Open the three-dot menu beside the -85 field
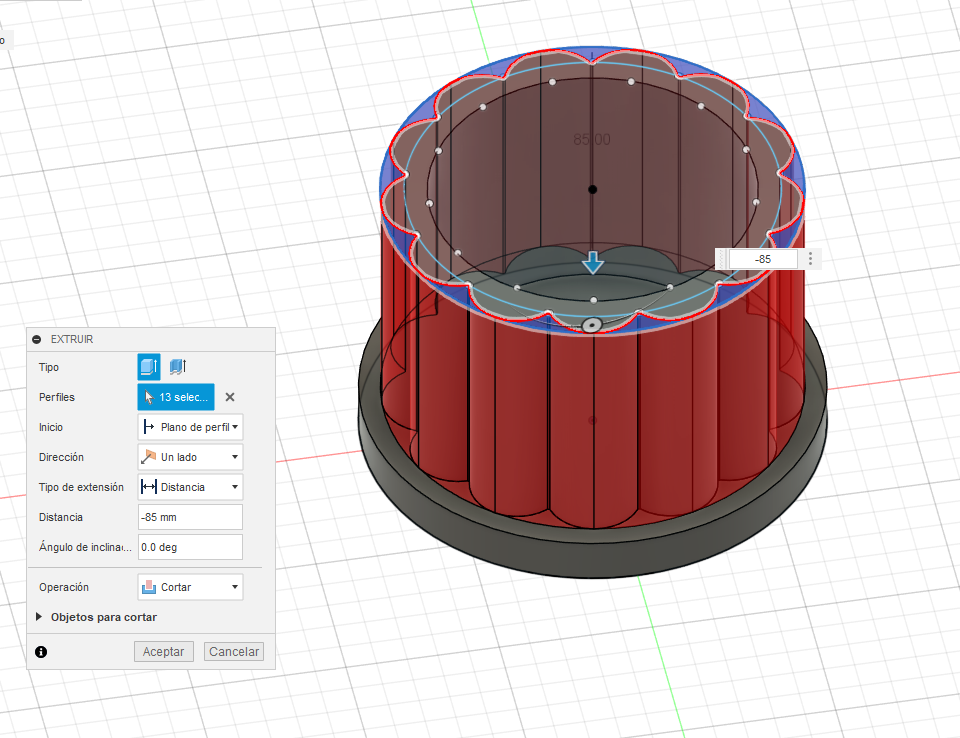This screenshot has height=738, width=960. click(x=810, y=259)
